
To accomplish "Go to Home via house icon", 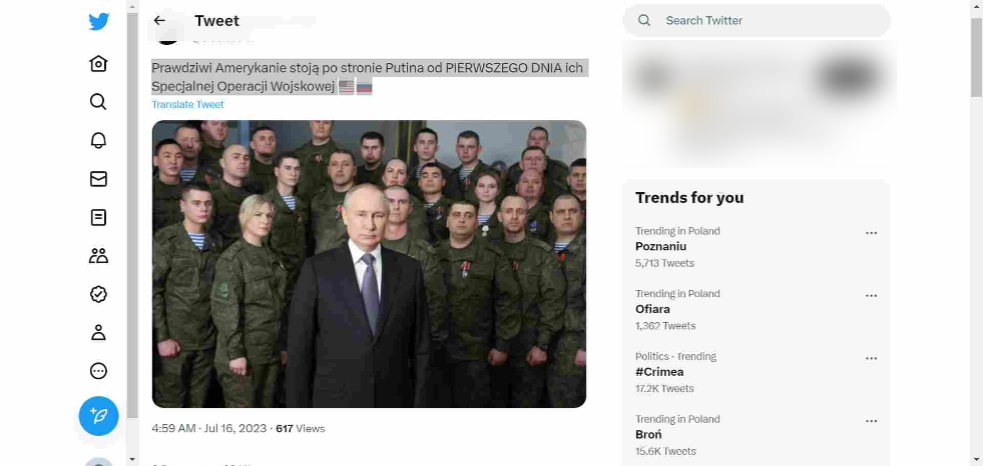I will pos(98,63).
